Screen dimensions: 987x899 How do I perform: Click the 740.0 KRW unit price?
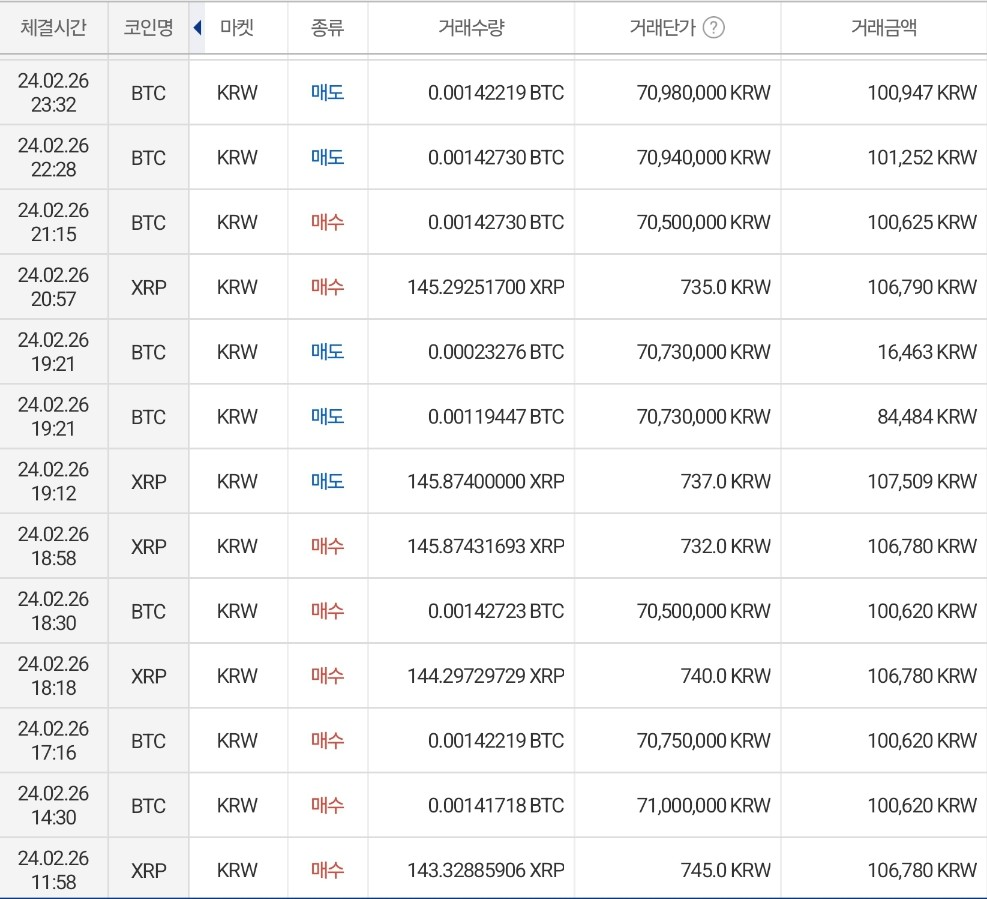coord(726,676)
